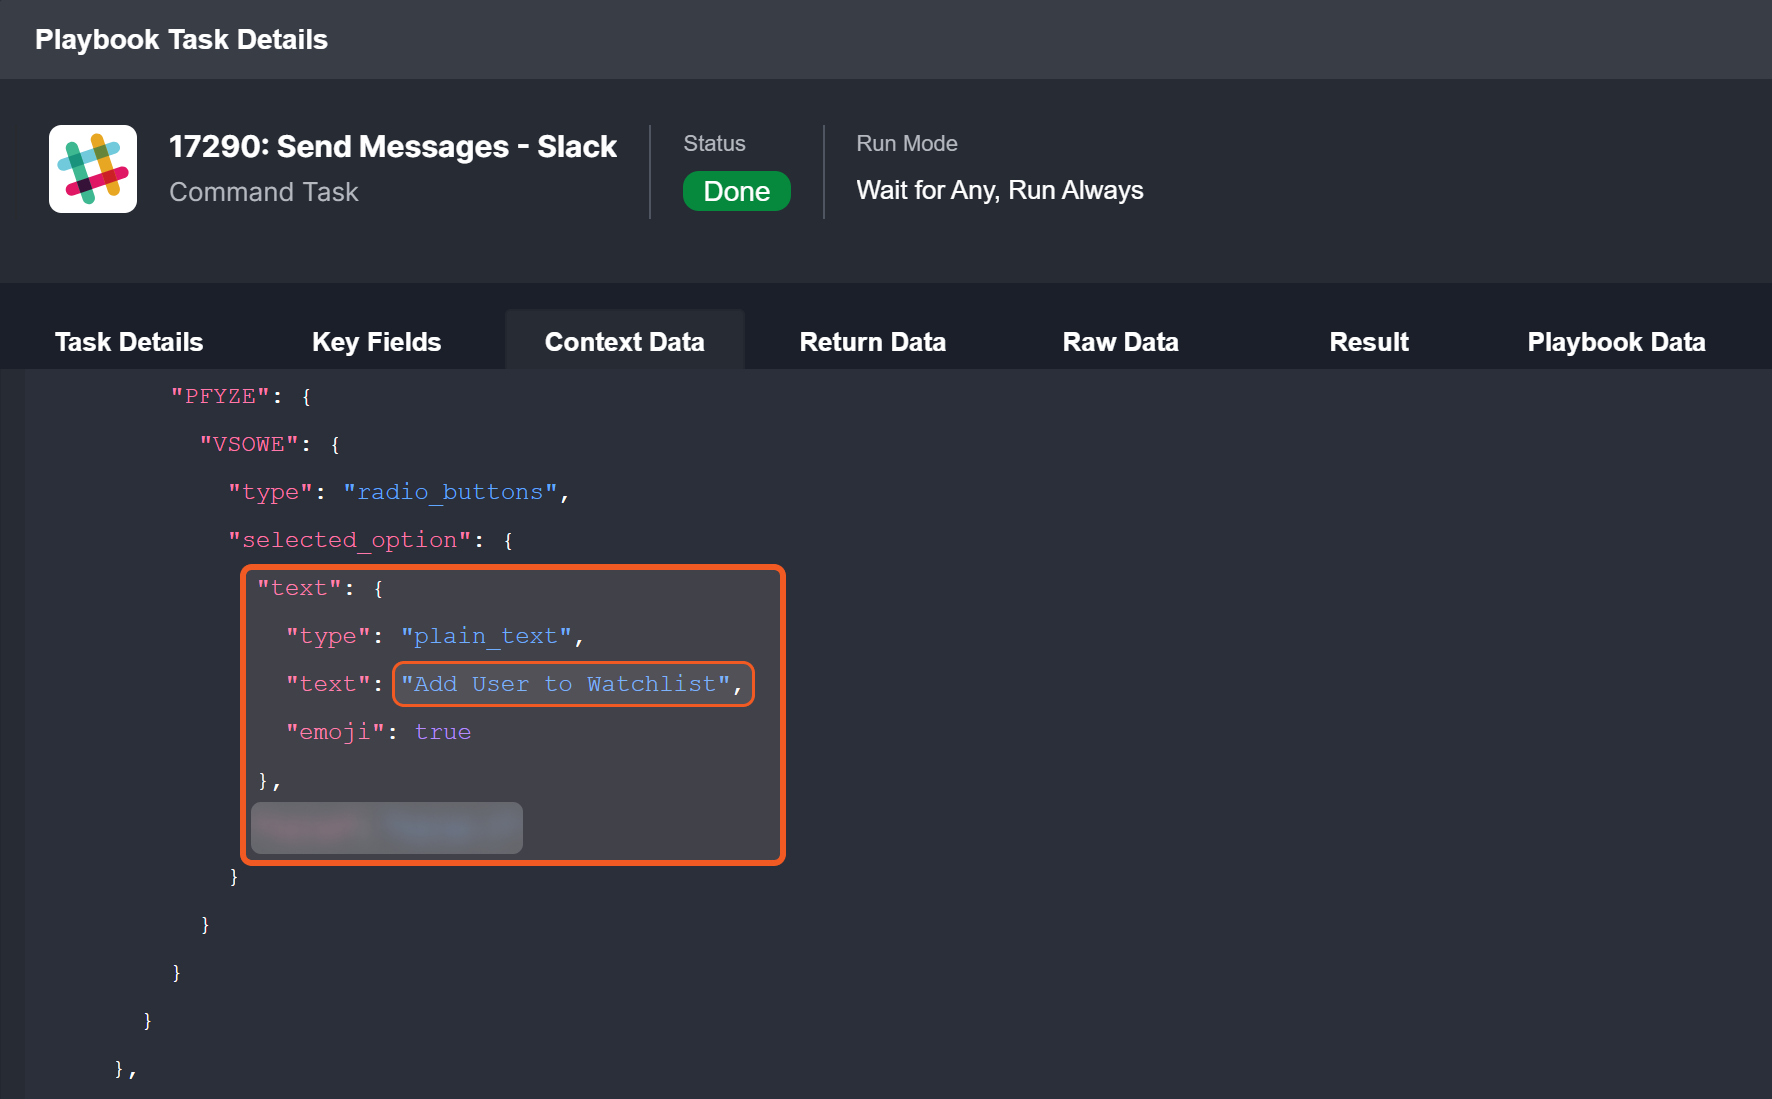Select the Context Data tab
The width and height of the screenshot is (1772, 1099).
(624, 342)
